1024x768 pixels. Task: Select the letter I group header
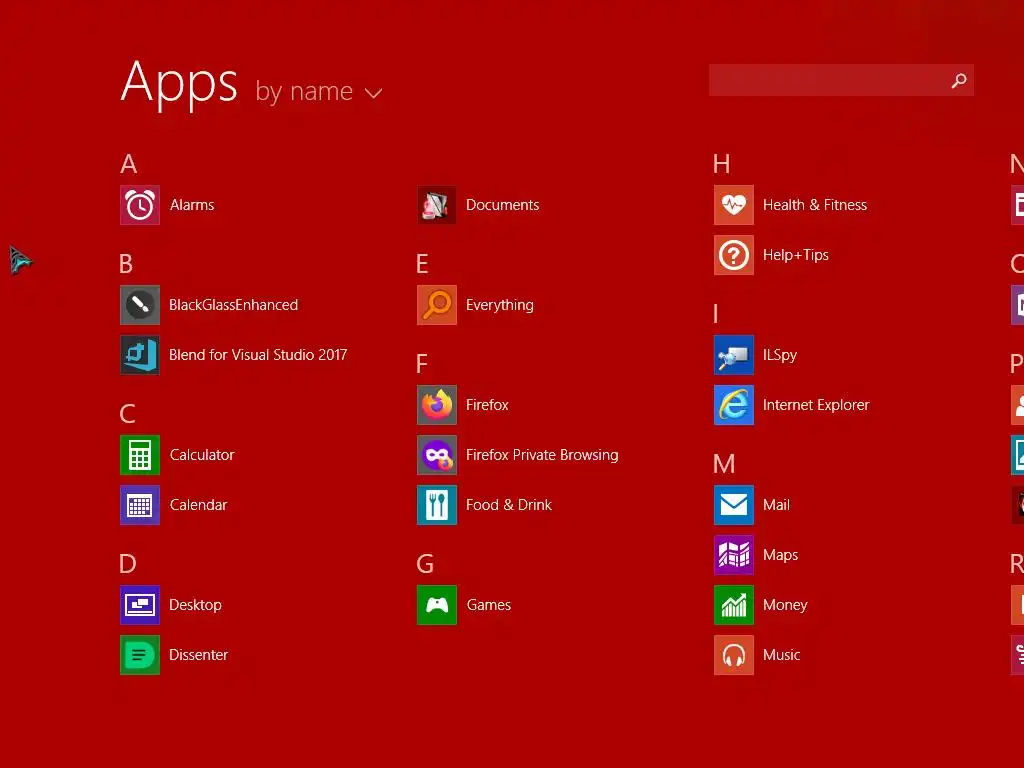pos(716,313)
